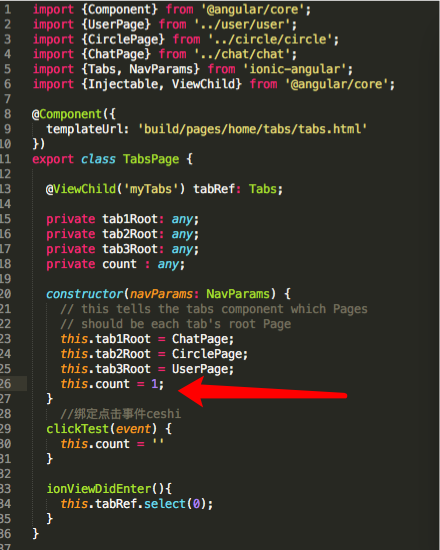Viewport: 440px width, 550px height.
Task: Click the UserPage assignment on line 25
Action: 202,369
